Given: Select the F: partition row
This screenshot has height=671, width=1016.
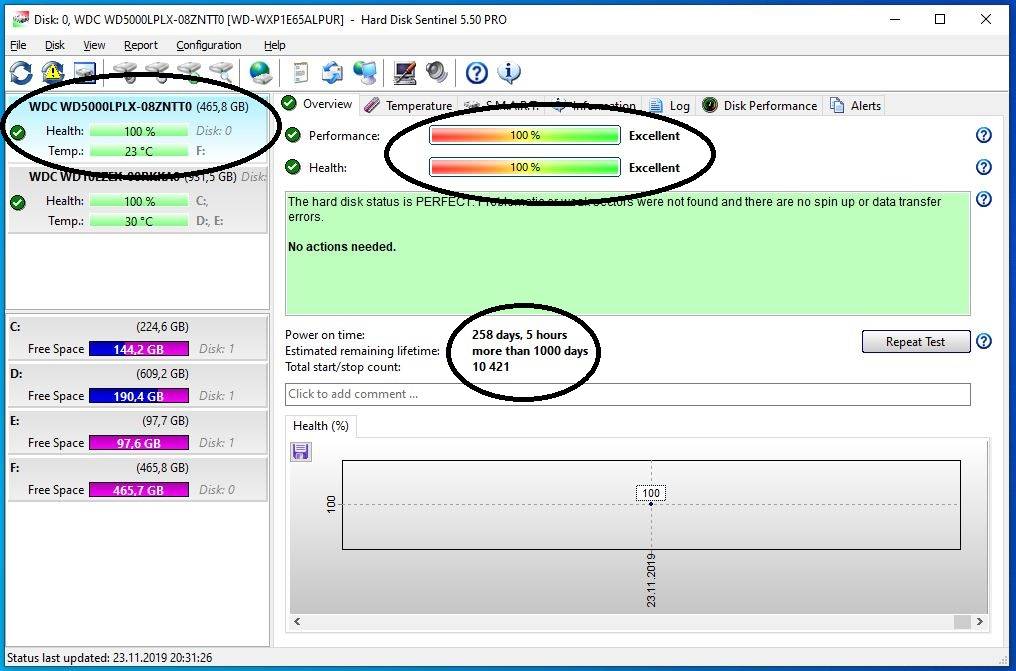Looking at the screenshot, I should click(137, 479).
